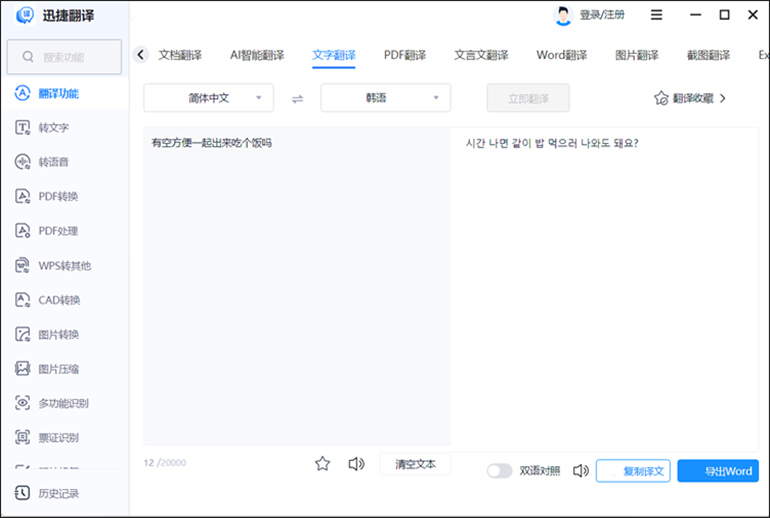770x518 pixels.
Task: Click the 导出Word button
Action: tap(717, 471)
